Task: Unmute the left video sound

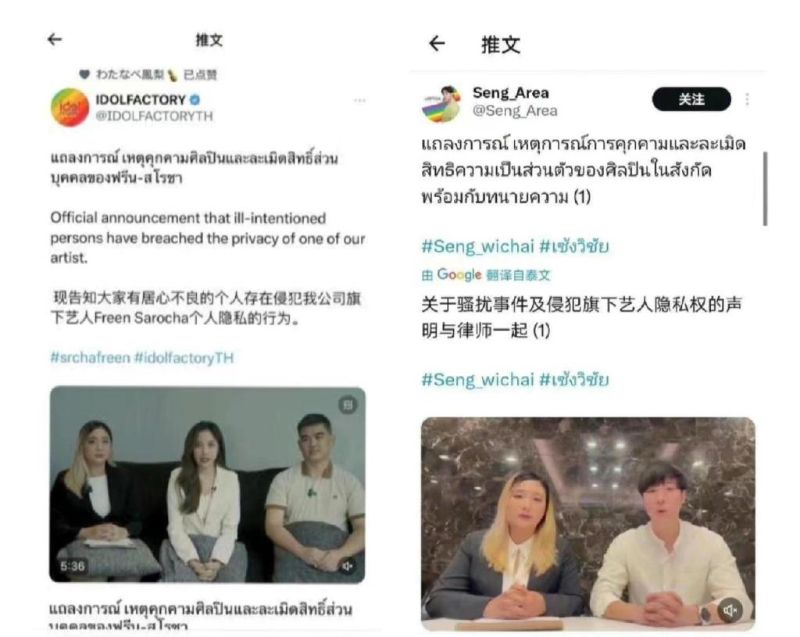Action: [347, 566]
